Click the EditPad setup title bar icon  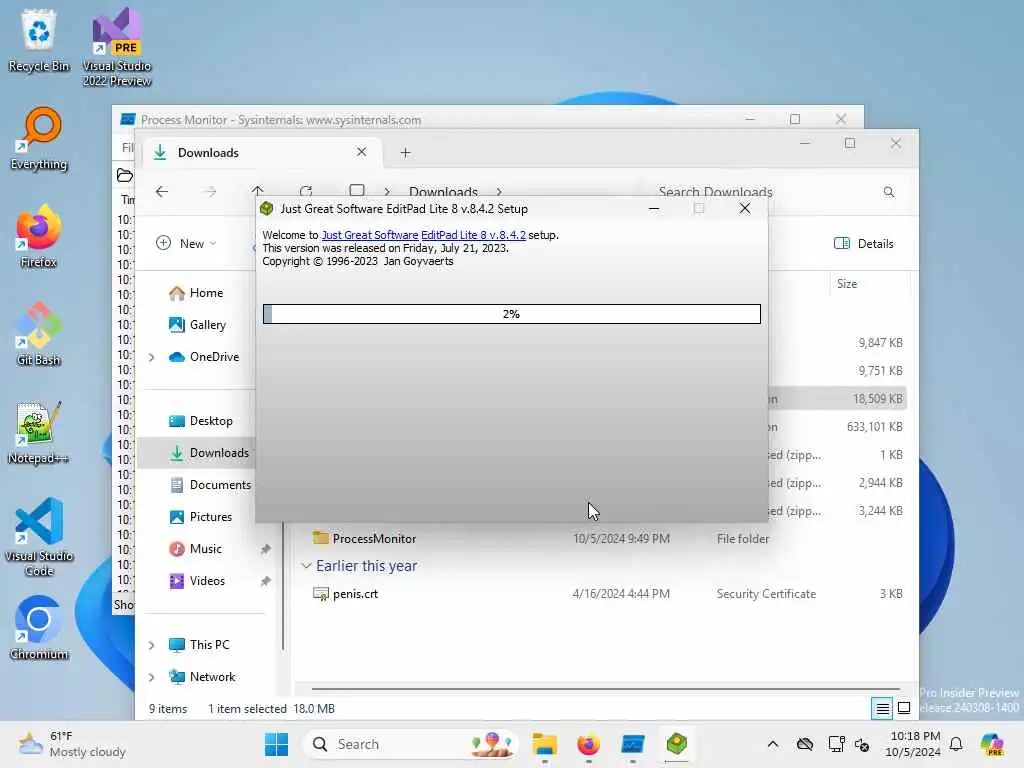pos(266,209)
